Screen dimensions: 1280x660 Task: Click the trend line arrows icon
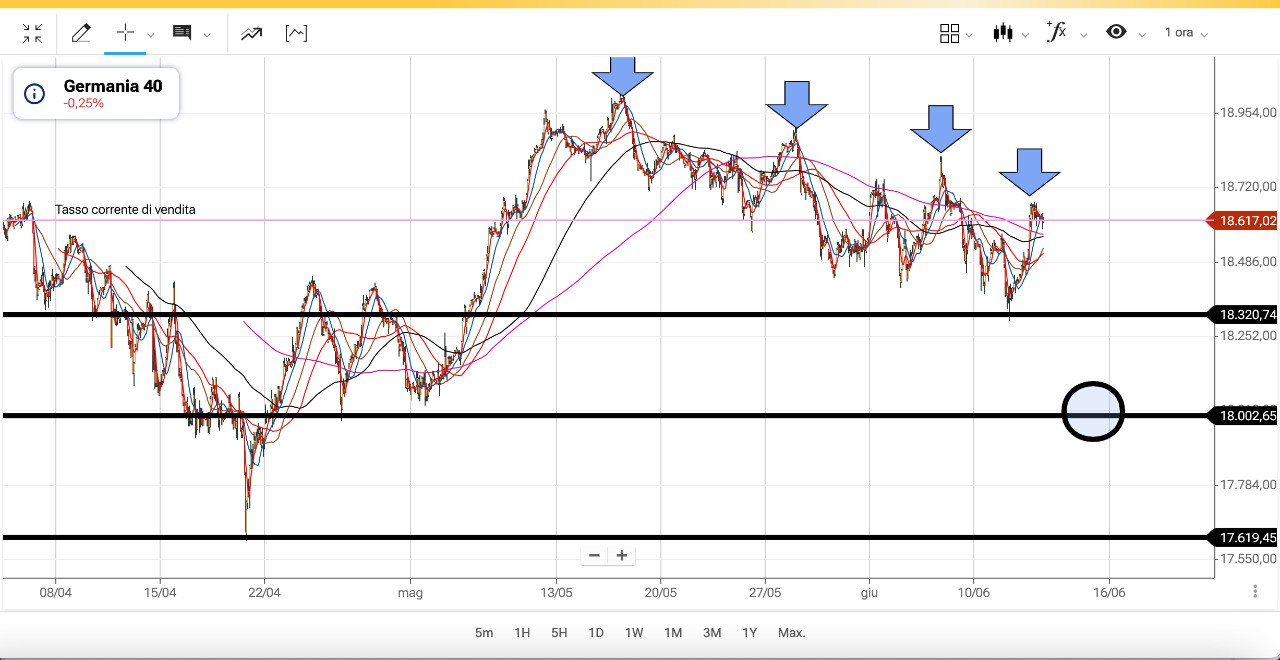point(251,33)
